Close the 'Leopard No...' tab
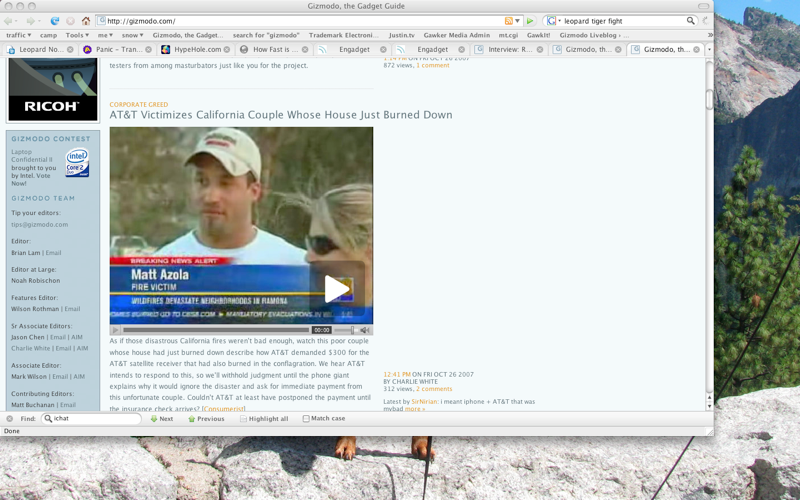Screen dimensions: 800x500 [70, 49]
